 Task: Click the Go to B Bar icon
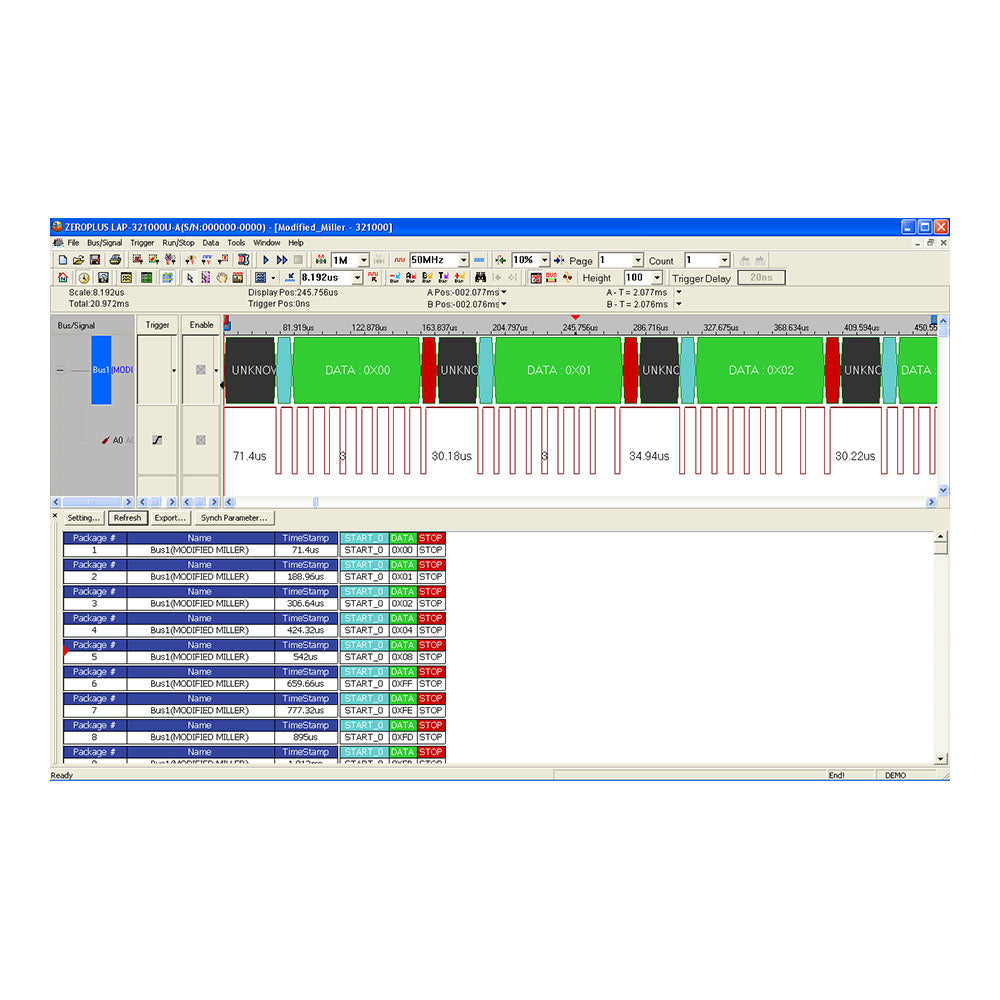[427, 277]
